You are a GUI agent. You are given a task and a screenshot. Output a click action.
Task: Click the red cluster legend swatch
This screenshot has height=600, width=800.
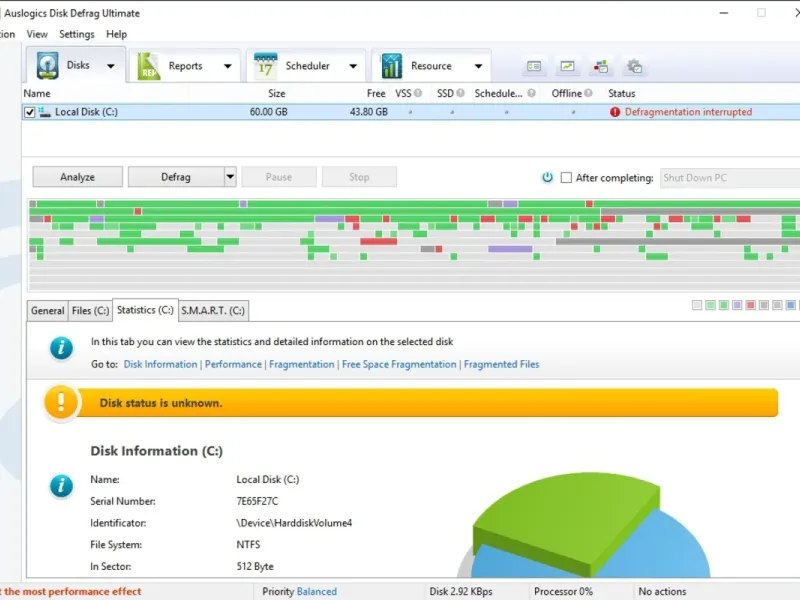point(750,305)
